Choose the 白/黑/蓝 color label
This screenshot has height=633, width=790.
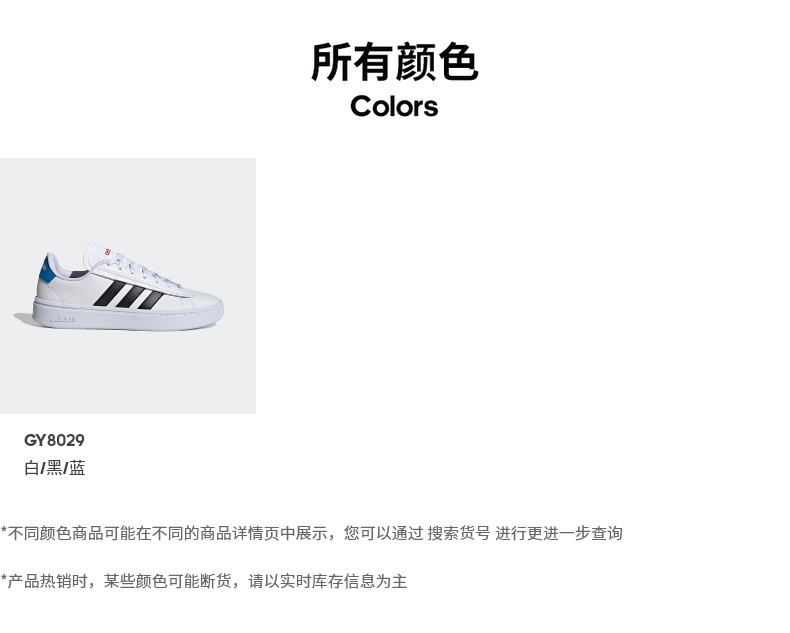(54, 468)
